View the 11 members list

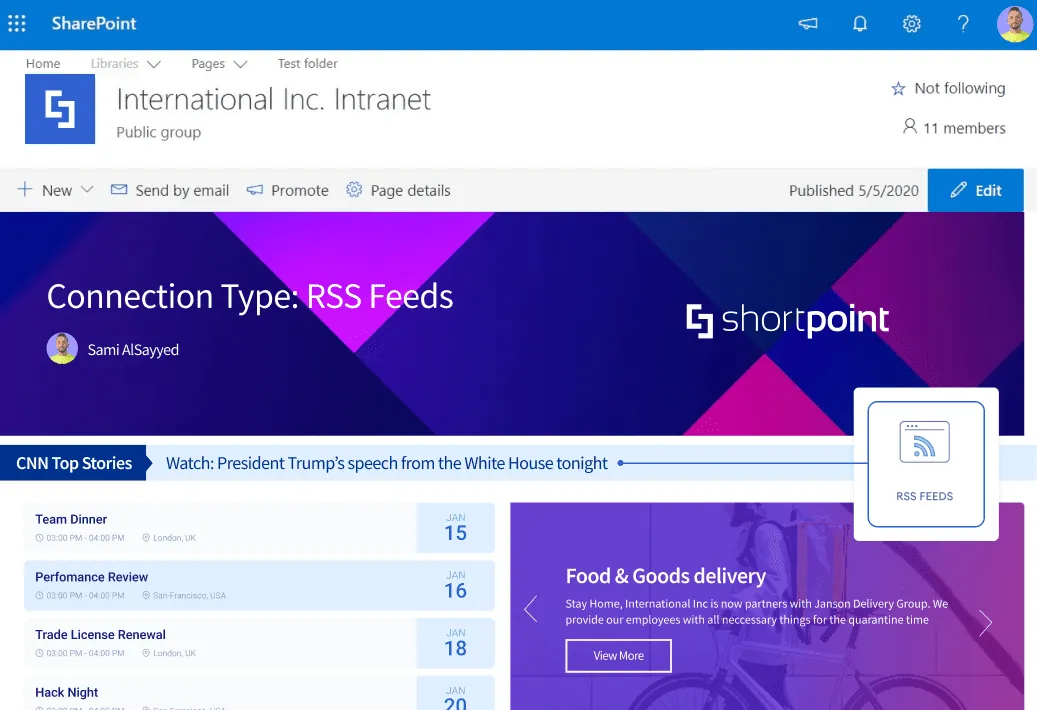pyautogui.click(x=954, y=128)
